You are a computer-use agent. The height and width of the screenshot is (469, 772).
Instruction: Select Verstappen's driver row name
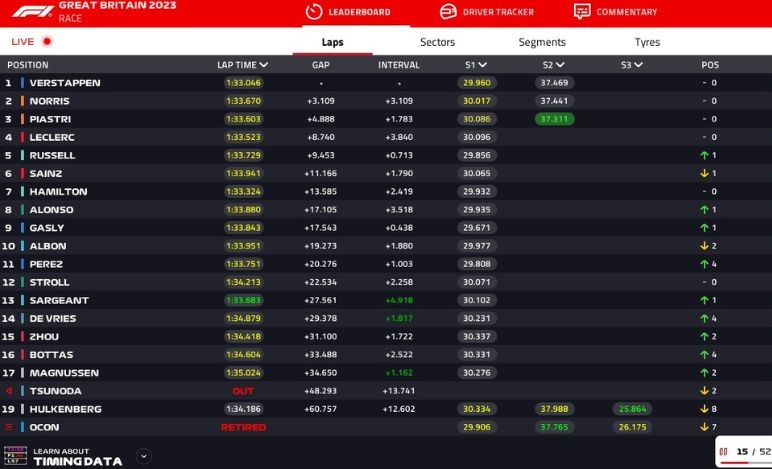(x=65, y=83)
